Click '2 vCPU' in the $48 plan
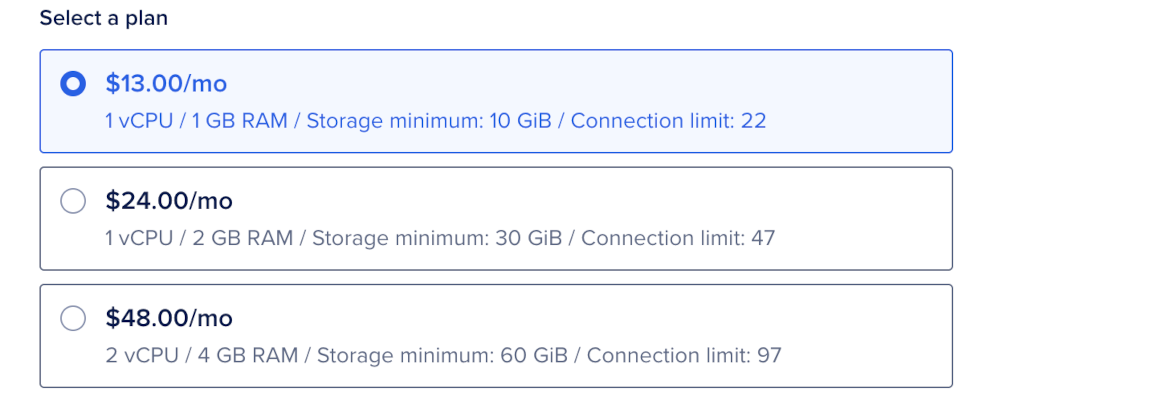The width and height of the screenshot is (1150, 397). [x=142, y=356]
